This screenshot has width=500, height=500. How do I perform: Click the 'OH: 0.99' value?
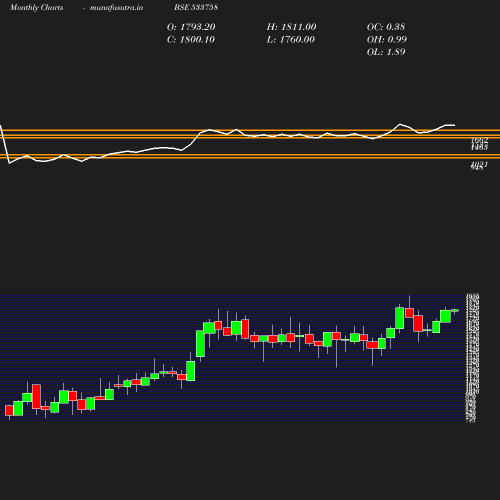(387, 40)
